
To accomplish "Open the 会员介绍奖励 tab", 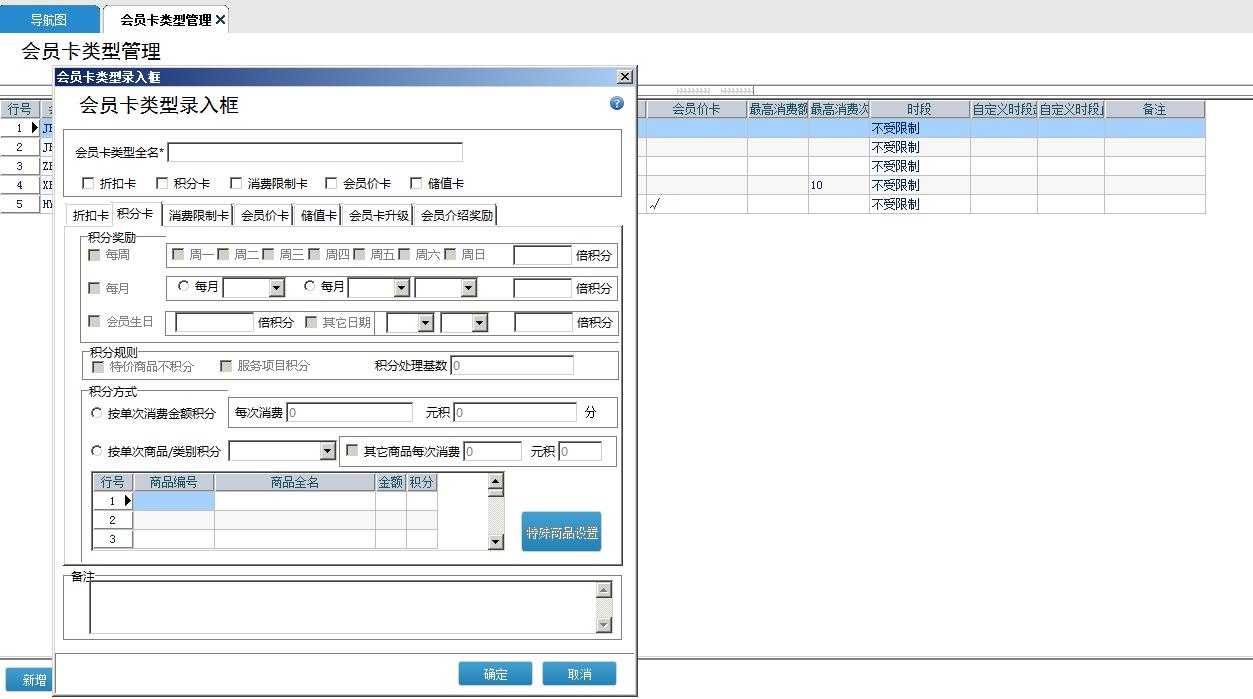I will [x=456, y=215].
